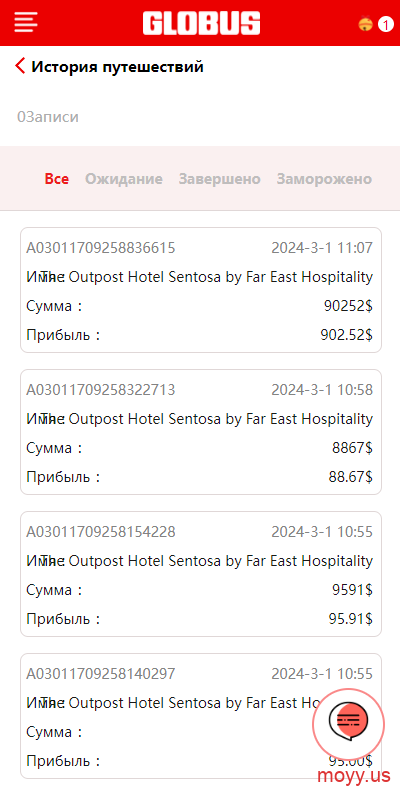Click the История путешествий title
The width and height of the screenshot is (400, 790).
(x=117, y=67)
